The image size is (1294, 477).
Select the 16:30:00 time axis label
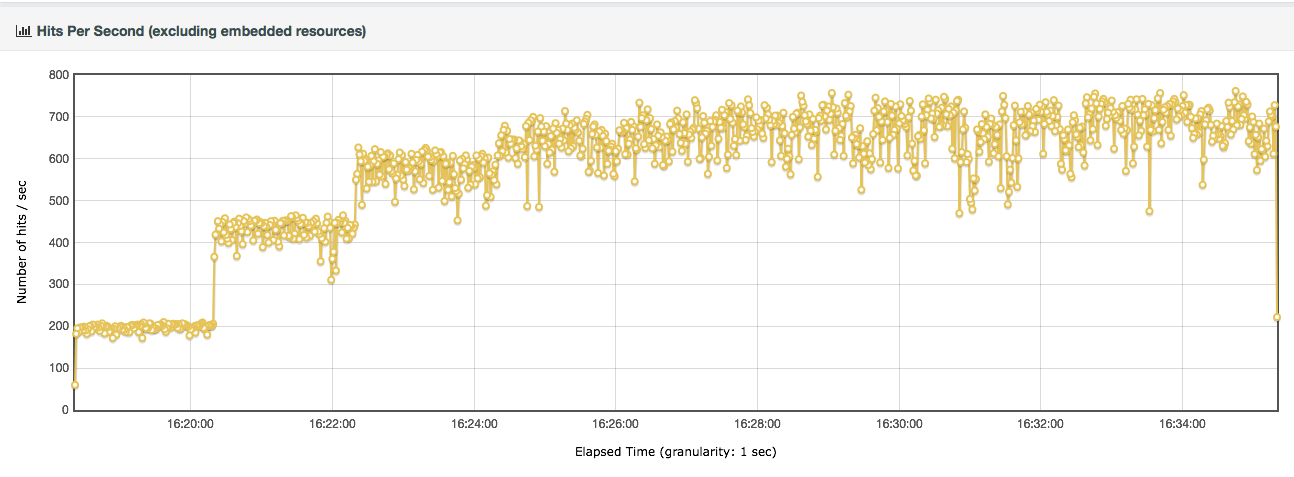(900, 424)
